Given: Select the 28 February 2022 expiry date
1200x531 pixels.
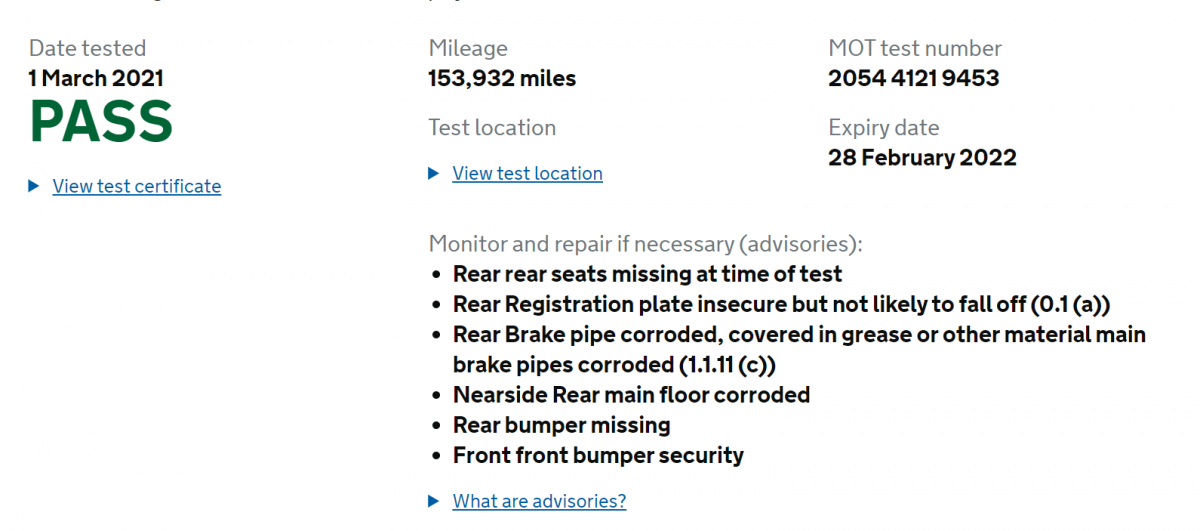Looking at the screenshot, I should [922, 158].
